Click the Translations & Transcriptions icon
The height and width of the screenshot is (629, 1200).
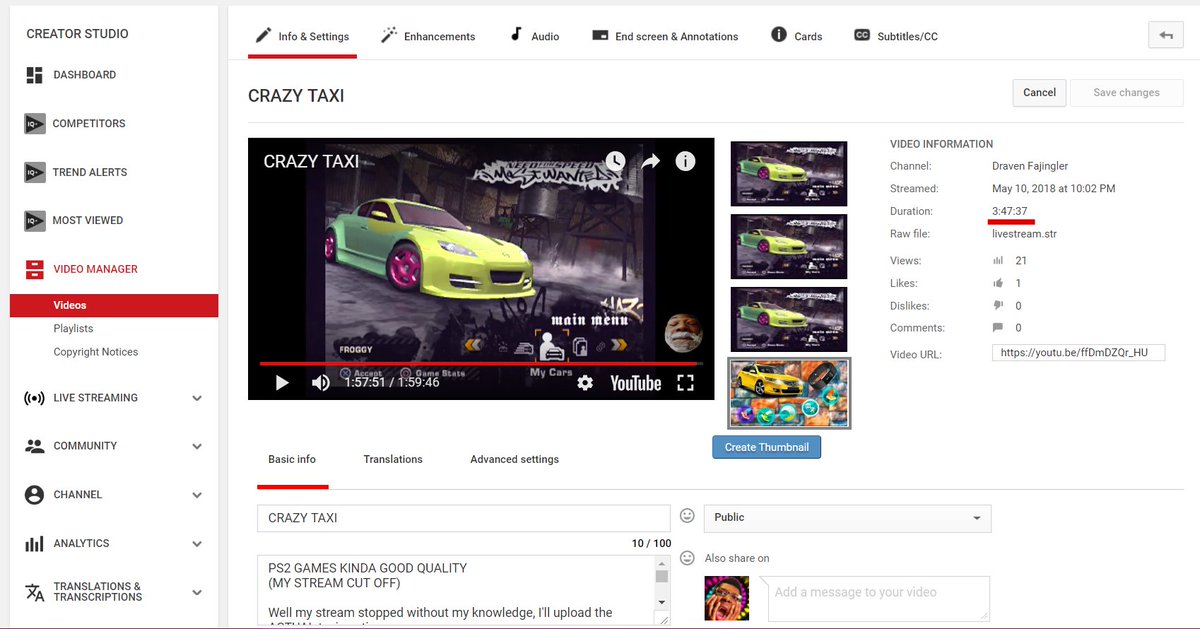tap(35, 592)
